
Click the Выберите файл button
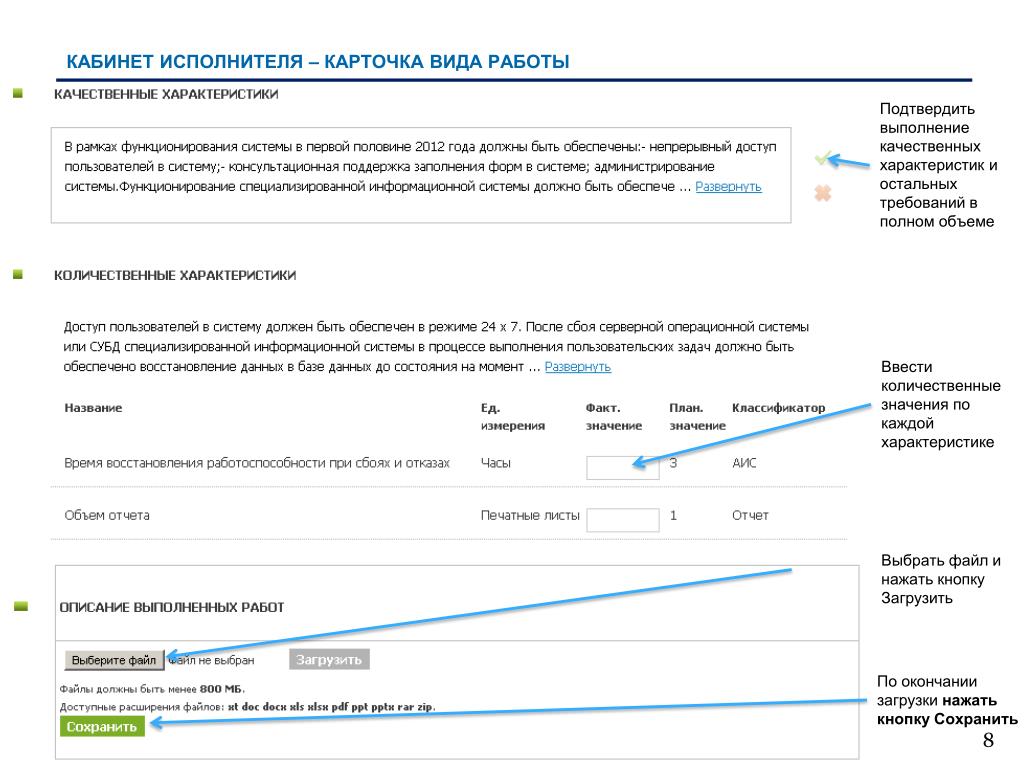[114, 660]
